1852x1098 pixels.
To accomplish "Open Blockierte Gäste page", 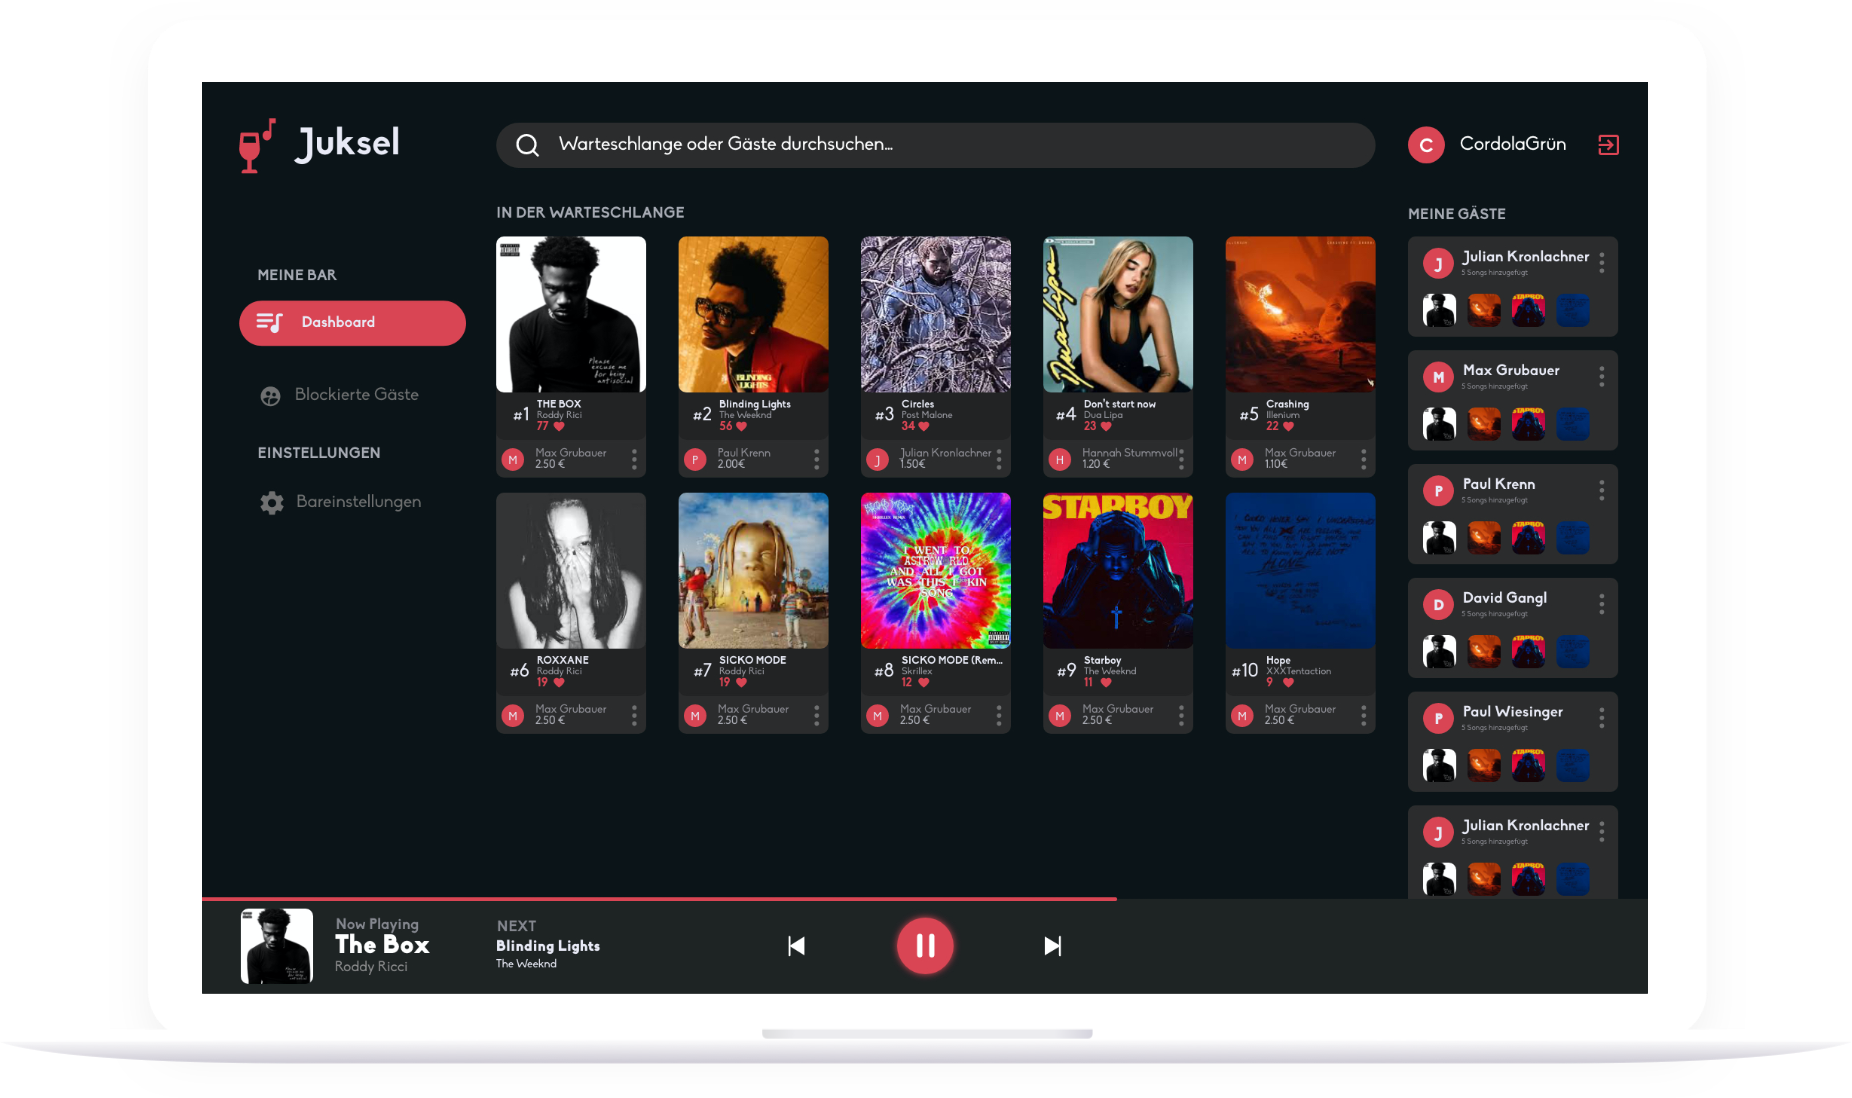I will [x=357, y=395].
